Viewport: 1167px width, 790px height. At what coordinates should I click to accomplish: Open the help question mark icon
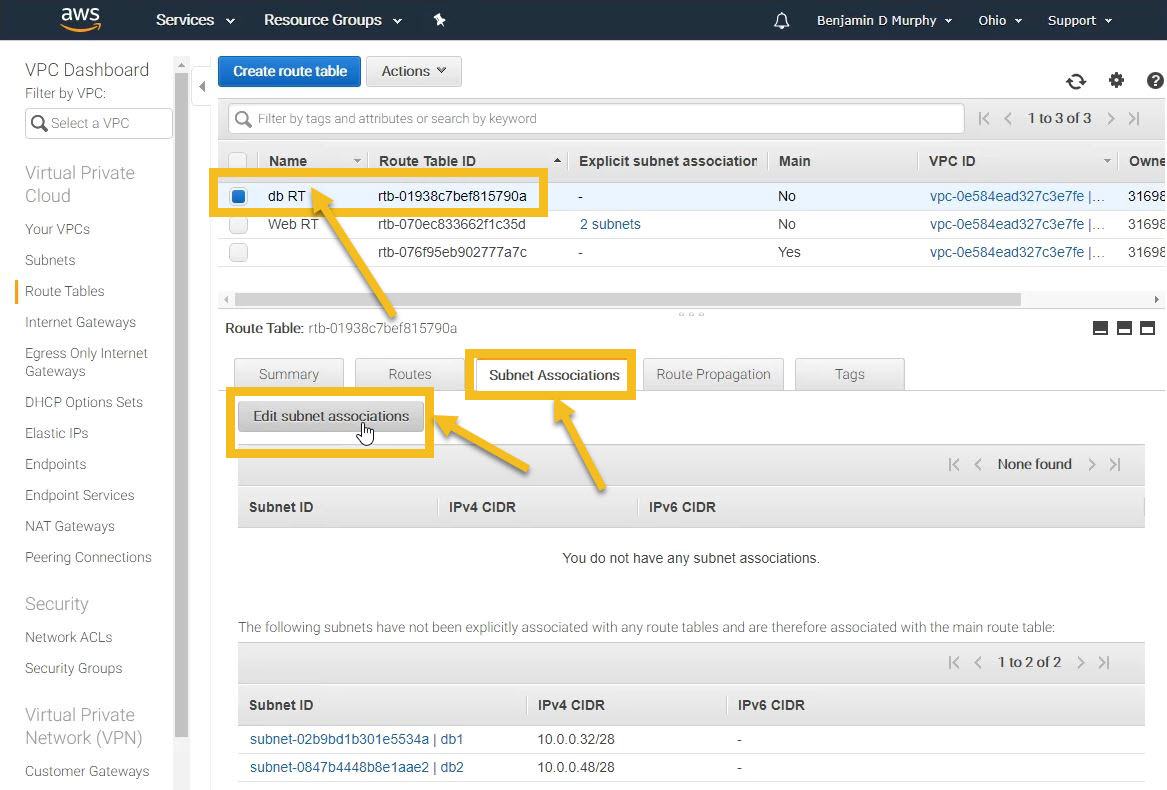(x=1155, y=80)
